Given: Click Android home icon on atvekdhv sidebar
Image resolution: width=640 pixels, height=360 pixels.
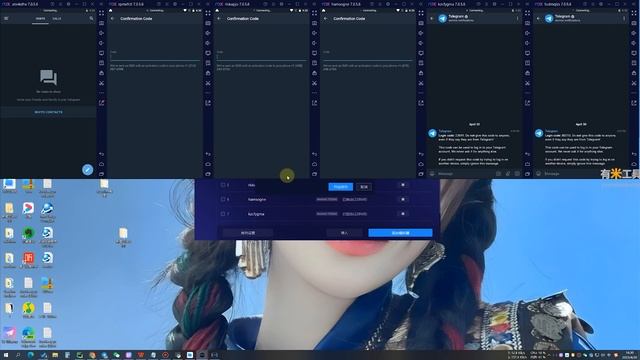Looking at the screenshot, I should [101, 164].
